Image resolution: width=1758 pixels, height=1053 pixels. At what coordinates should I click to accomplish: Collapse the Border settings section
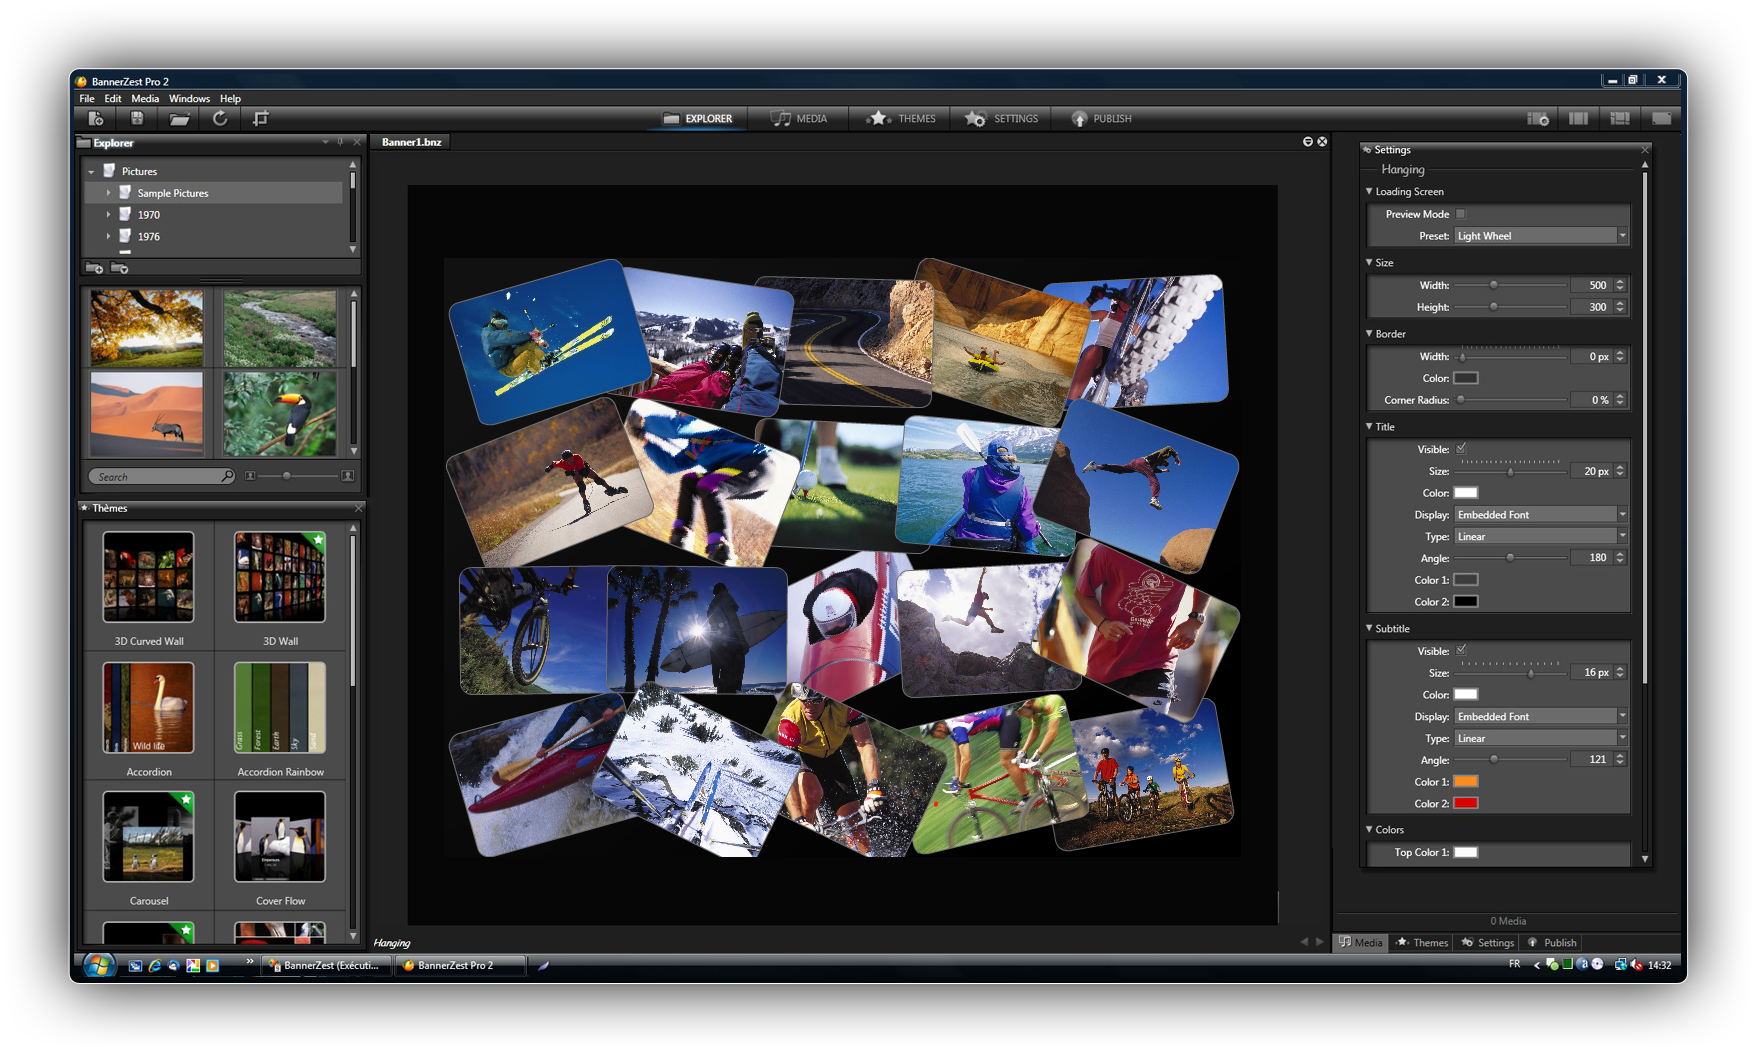(1369, 334)
